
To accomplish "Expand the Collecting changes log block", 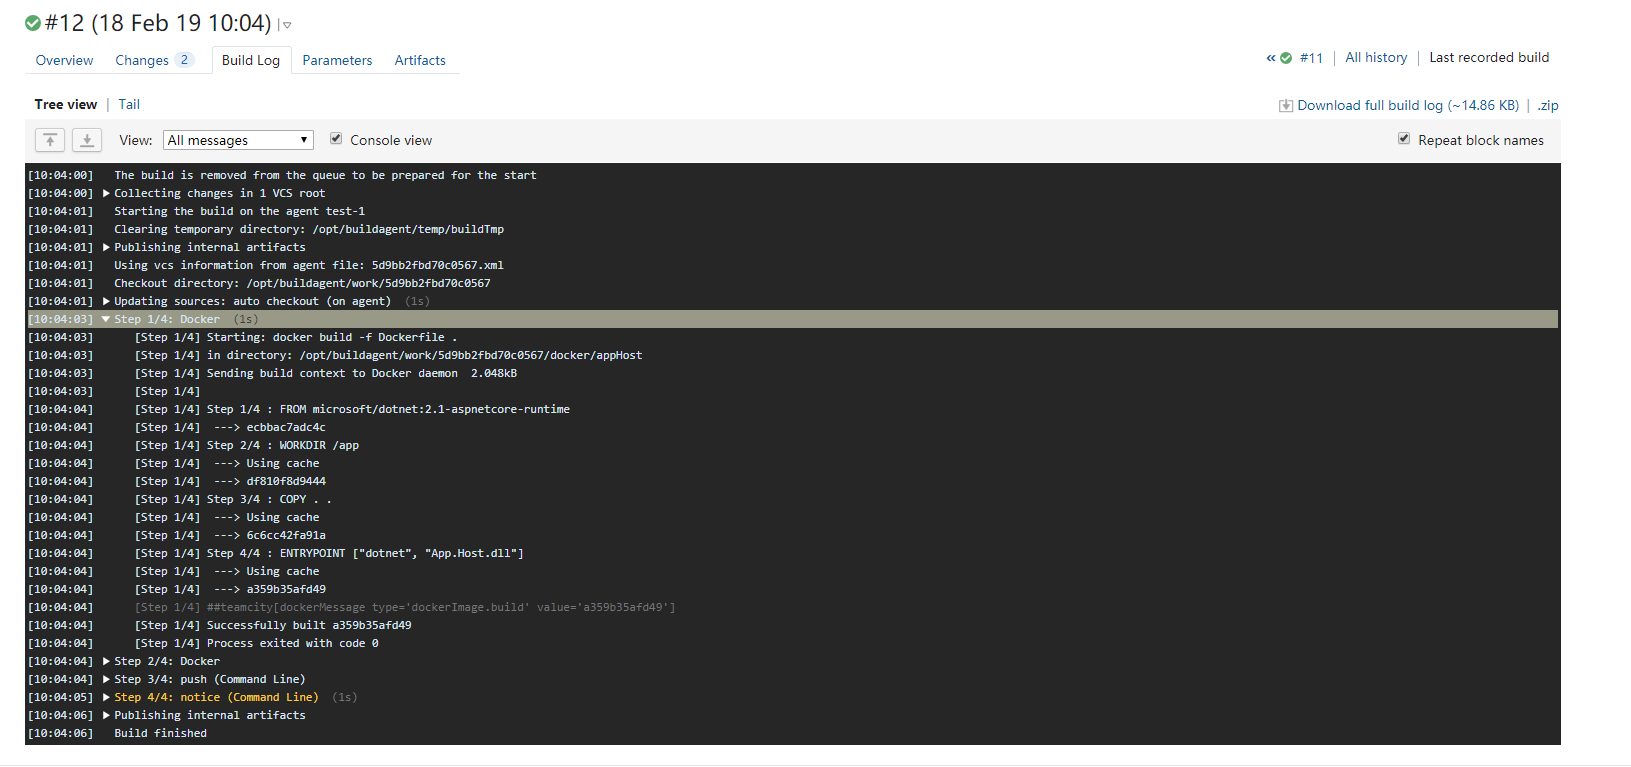I will click(106, 193).
